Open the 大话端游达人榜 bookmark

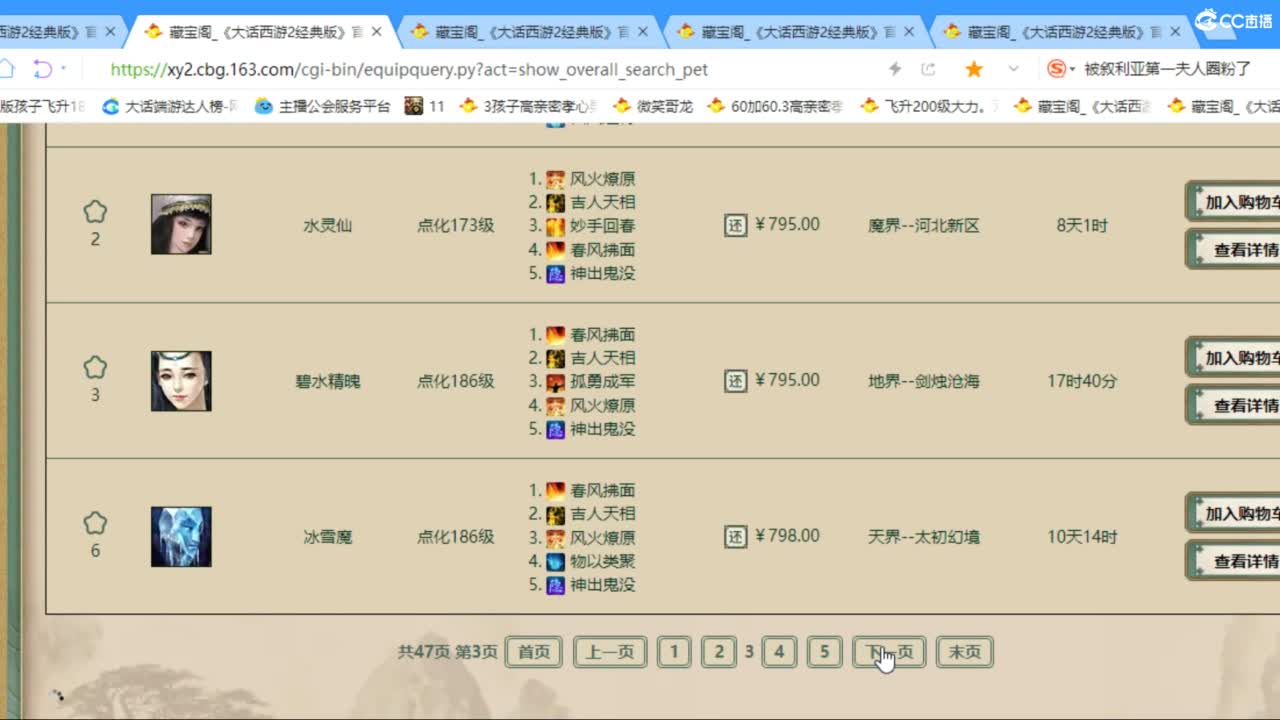pyautogui.click(x=171, y=106)
